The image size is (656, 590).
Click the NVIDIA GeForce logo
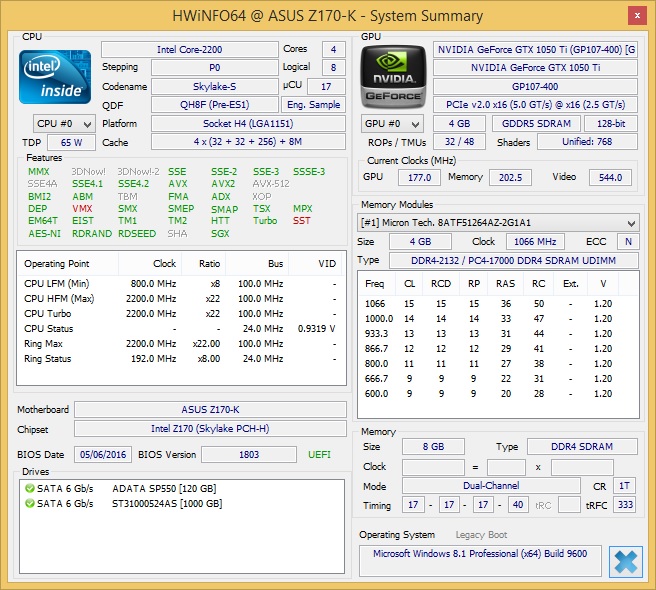393,78
